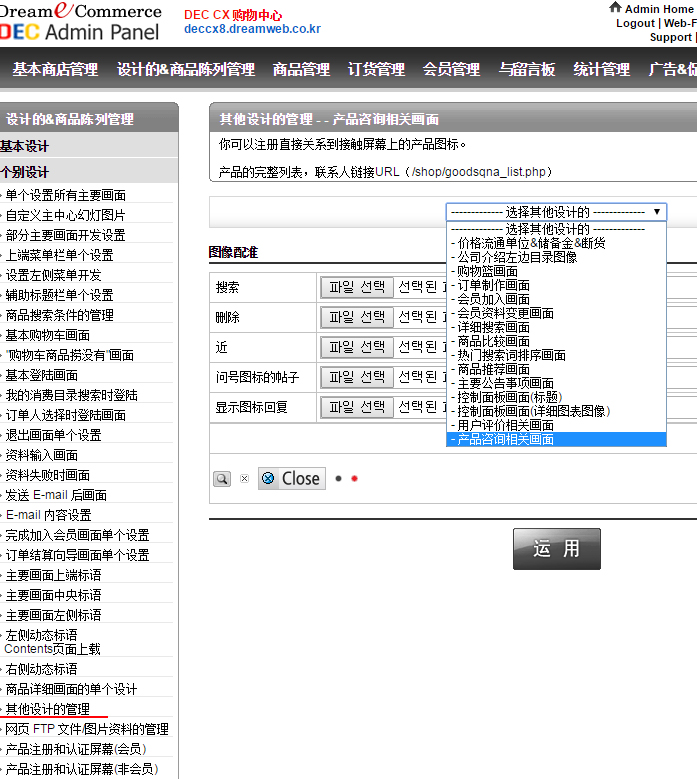Choose file for the 删除 image row
This screenshot has height=779, width=697.
(357, 317)
